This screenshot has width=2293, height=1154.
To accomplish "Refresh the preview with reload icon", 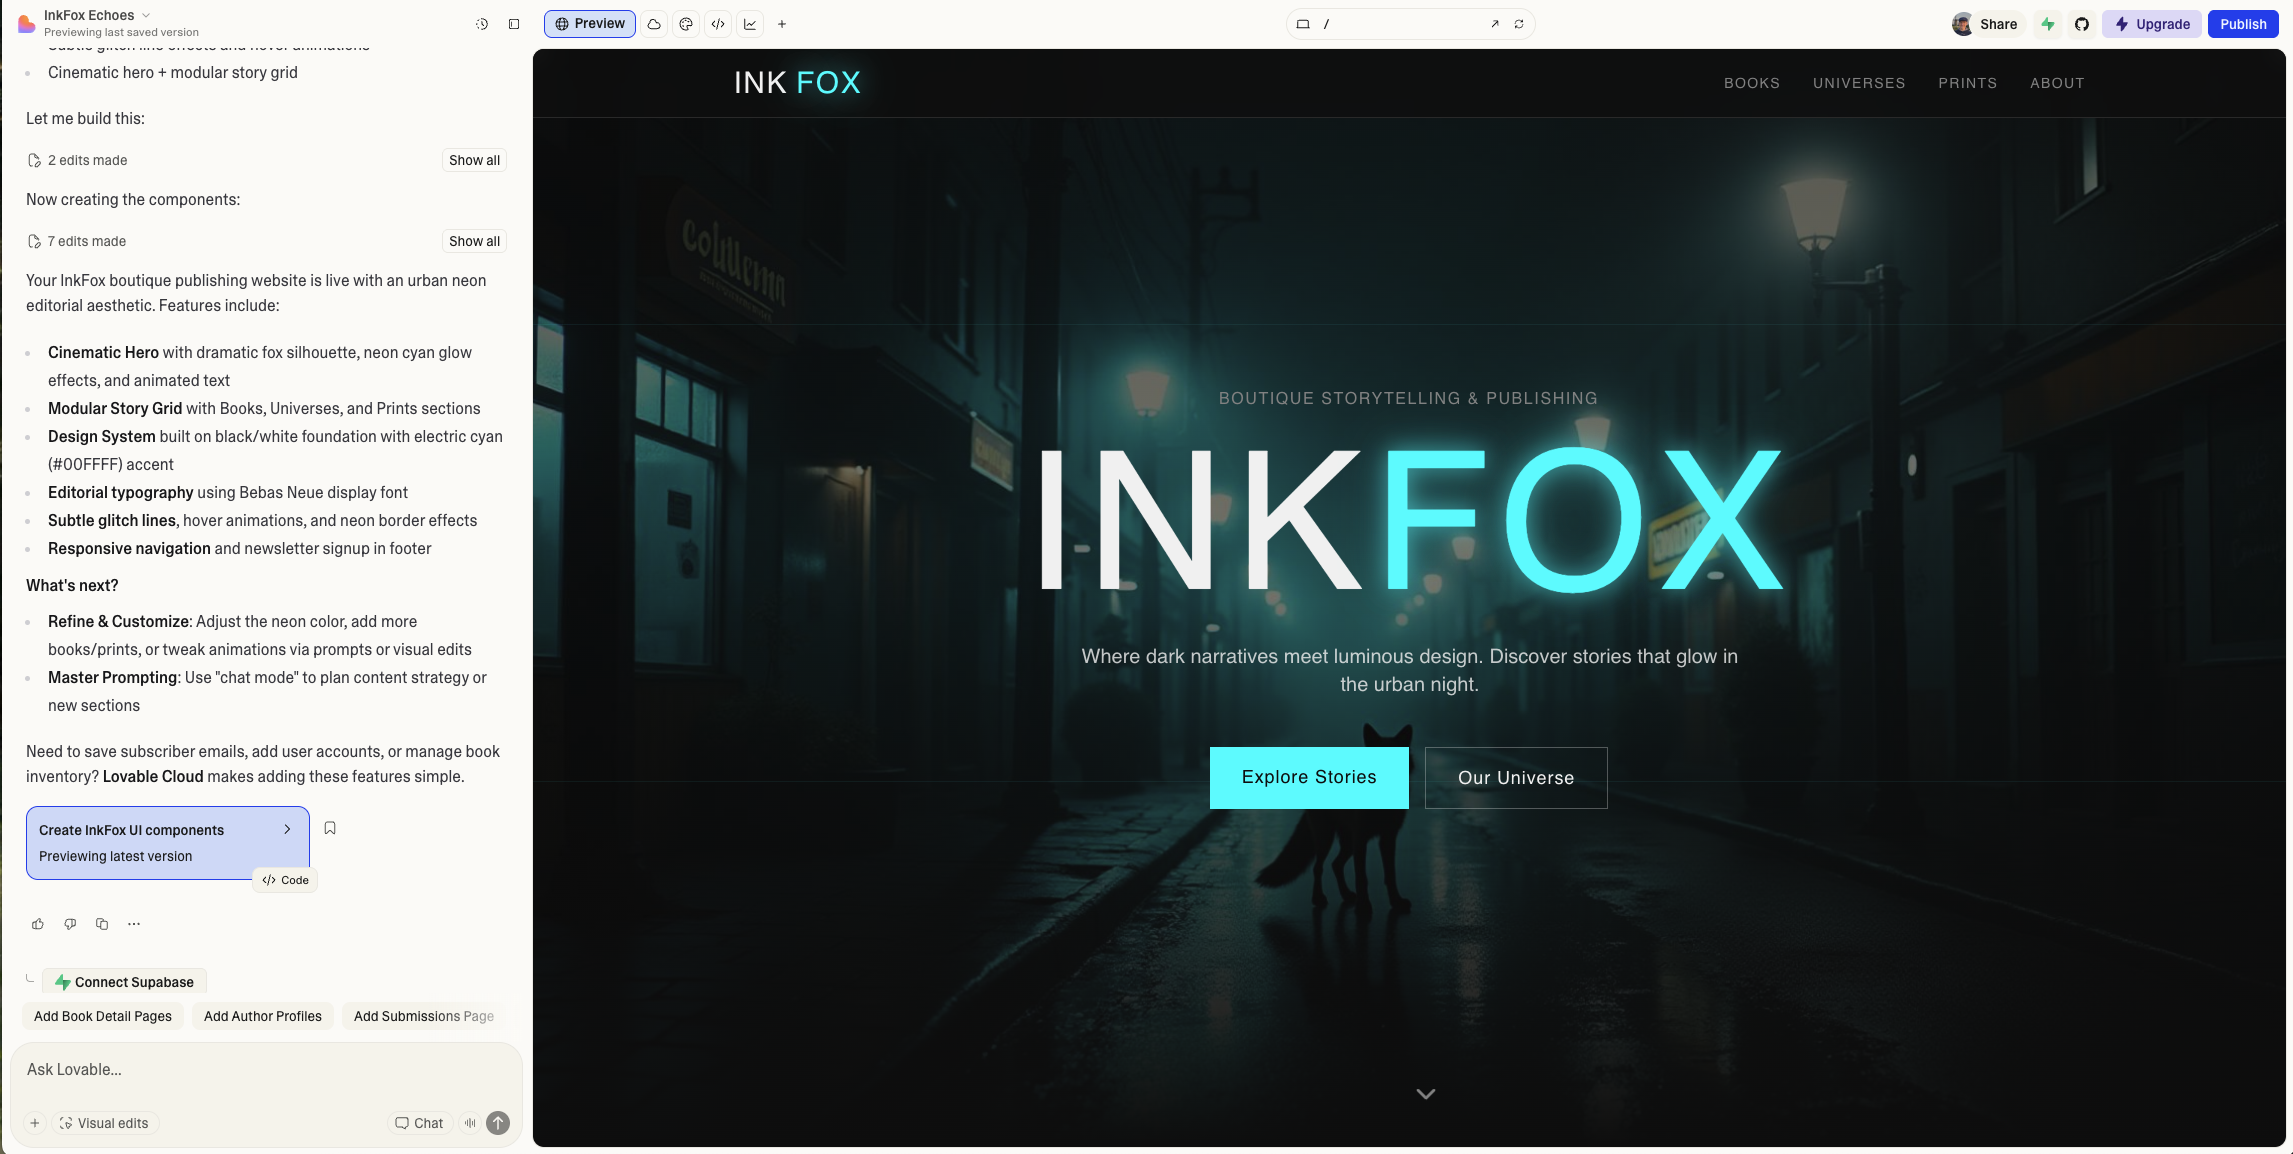I will (1519, 24).
